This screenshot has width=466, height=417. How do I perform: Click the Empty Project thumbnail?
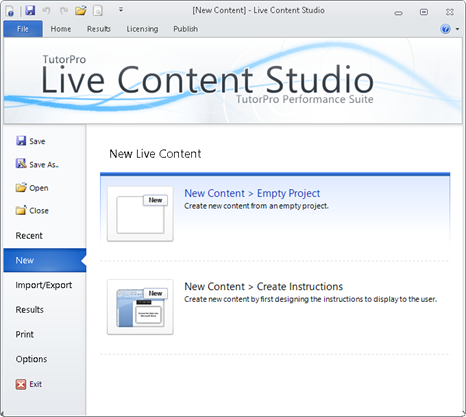pos(140,214)
